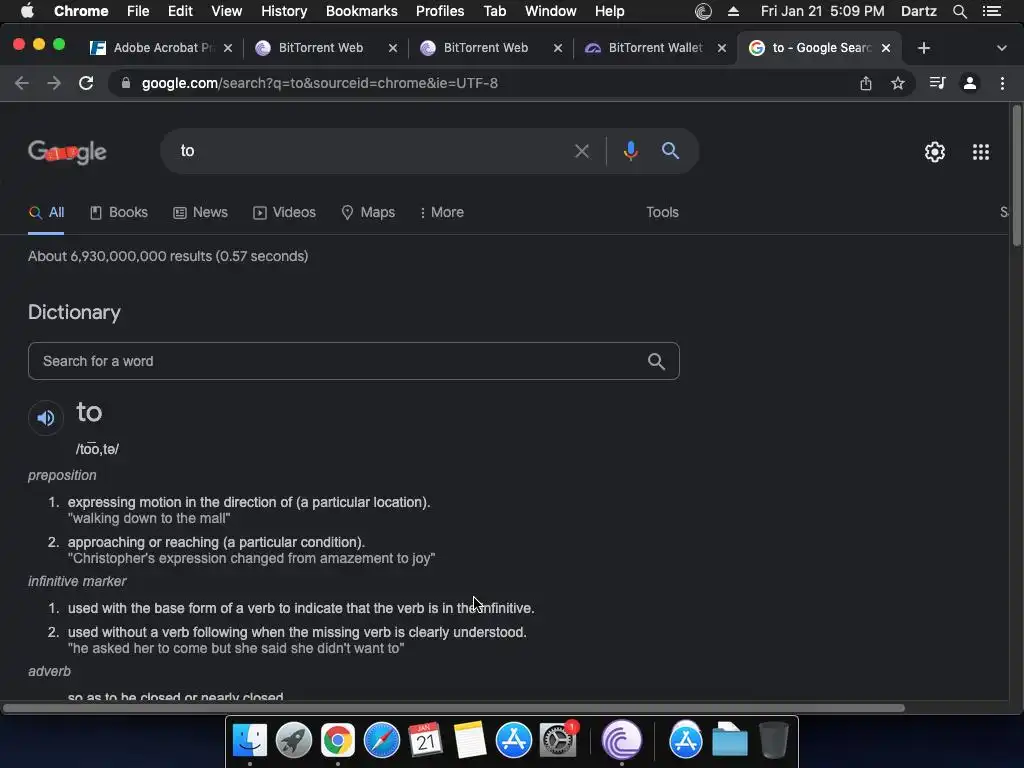Click Chrome icon in the dock
The width and height of the screenshot is (1024, 768).
[x=337, y=740]
